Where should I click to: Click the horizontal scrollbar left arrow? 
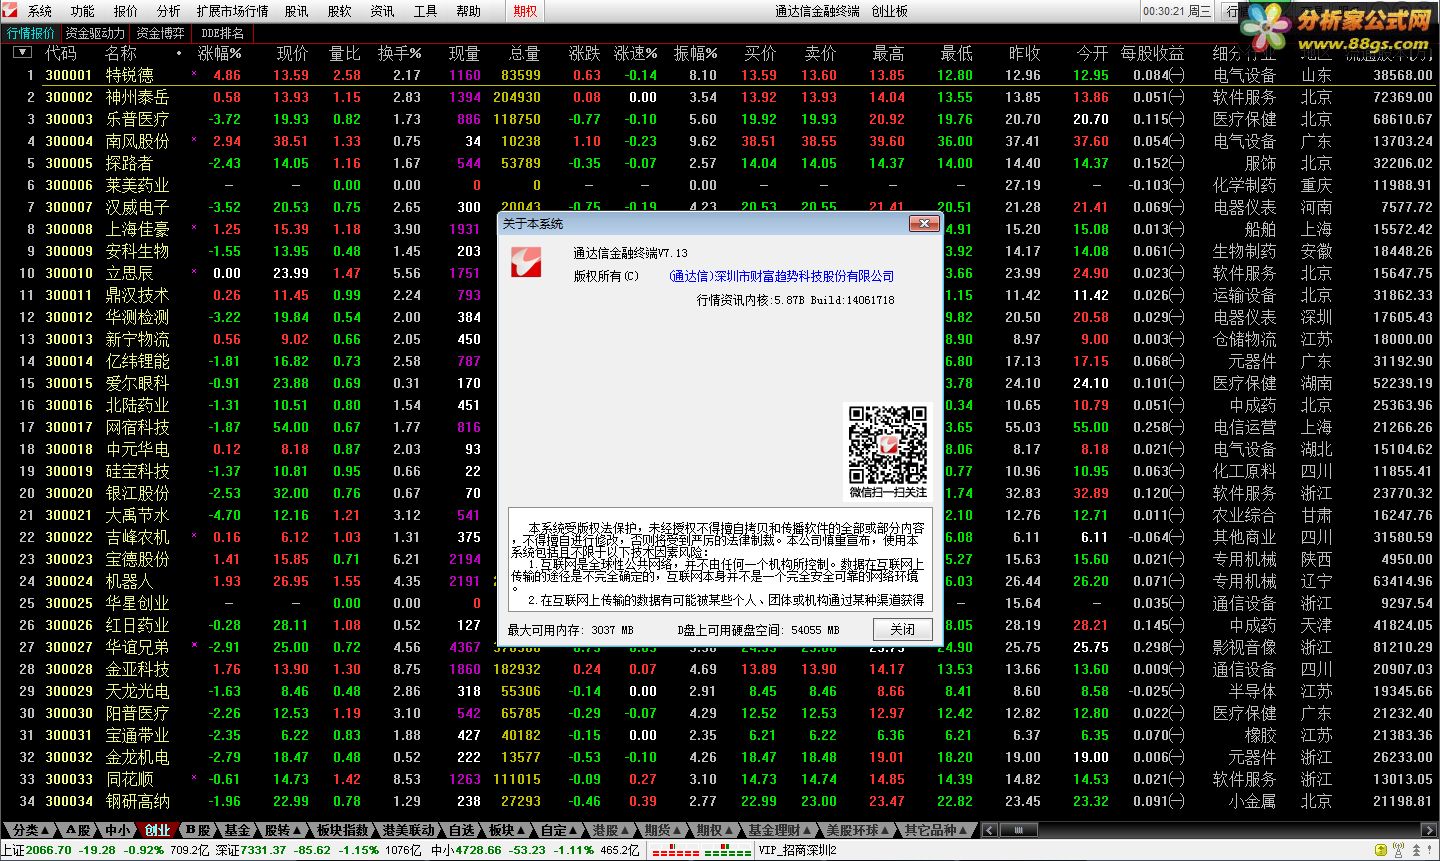pyautogui.click(x=989, y=830)
